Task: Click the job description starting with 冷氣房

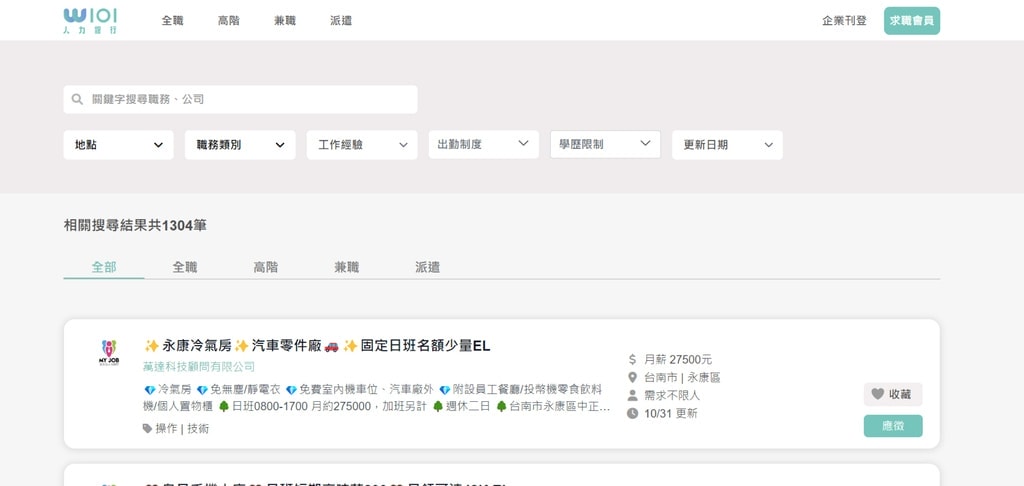Action: [x=377, y=398]
